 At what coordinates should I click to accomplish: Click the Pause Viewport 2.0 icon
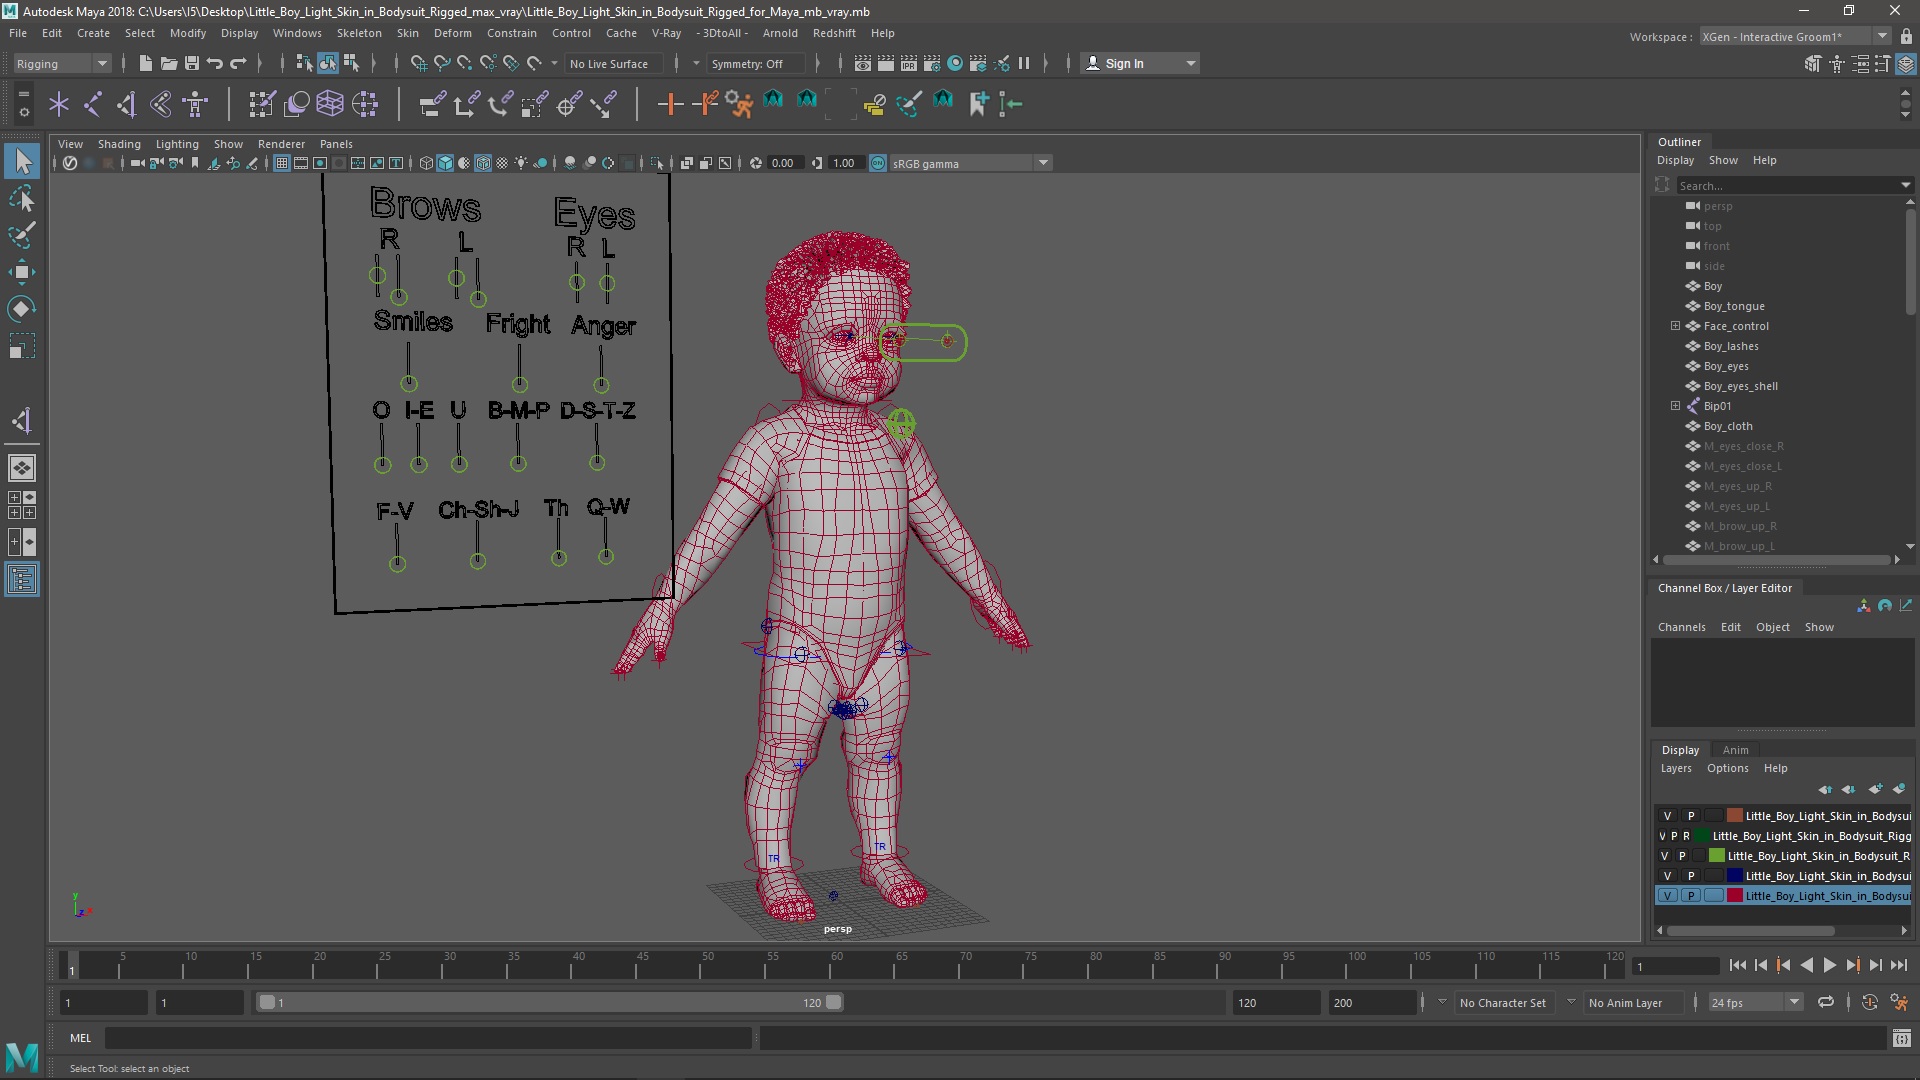coord(1024,63)
